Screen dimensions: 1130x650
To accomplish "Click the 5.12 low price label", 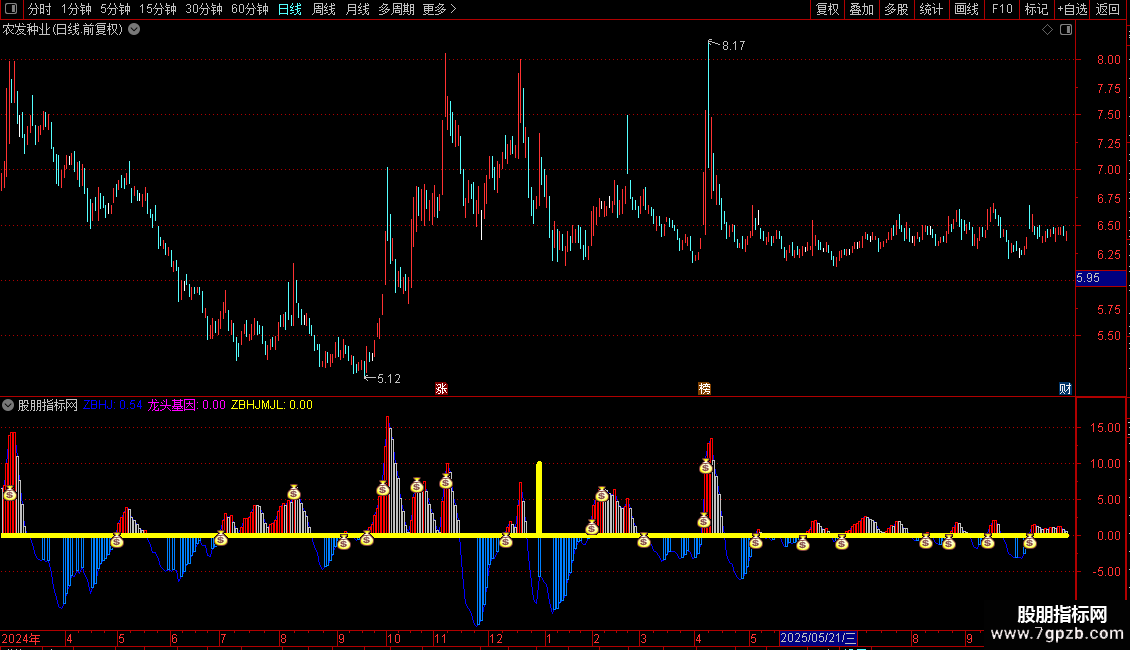I will 389,378.
